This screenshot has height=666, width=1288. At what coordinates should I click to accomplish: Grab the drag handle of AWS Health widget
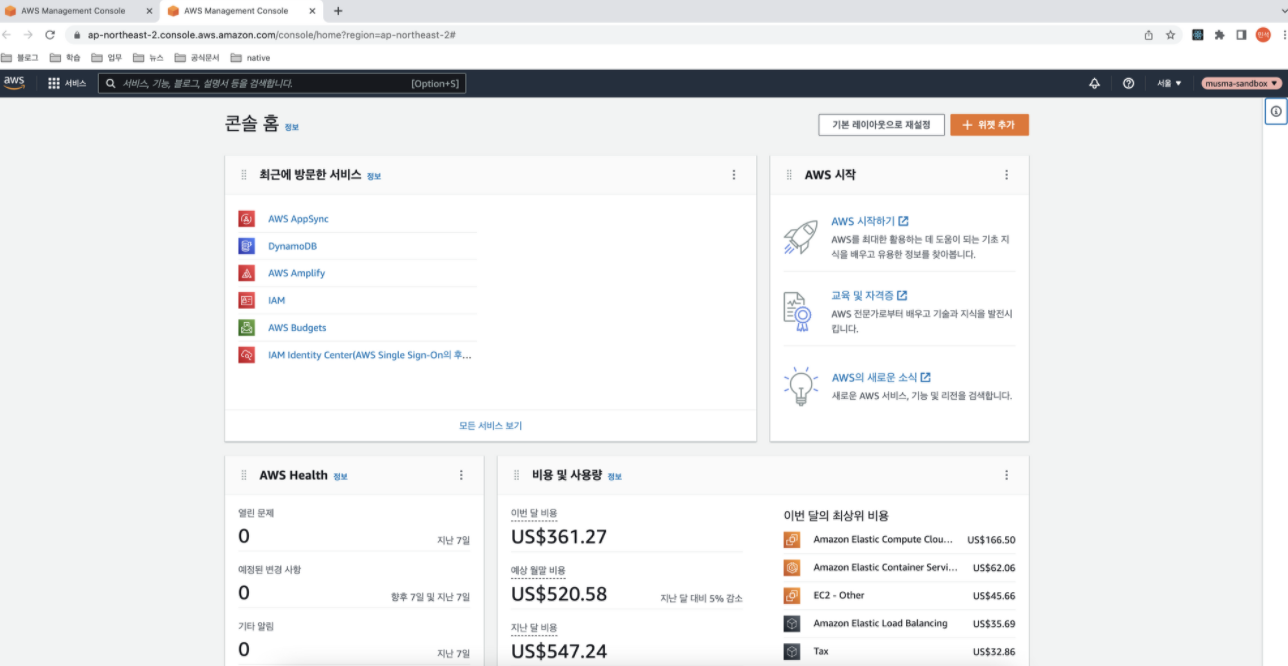(244, 475)
